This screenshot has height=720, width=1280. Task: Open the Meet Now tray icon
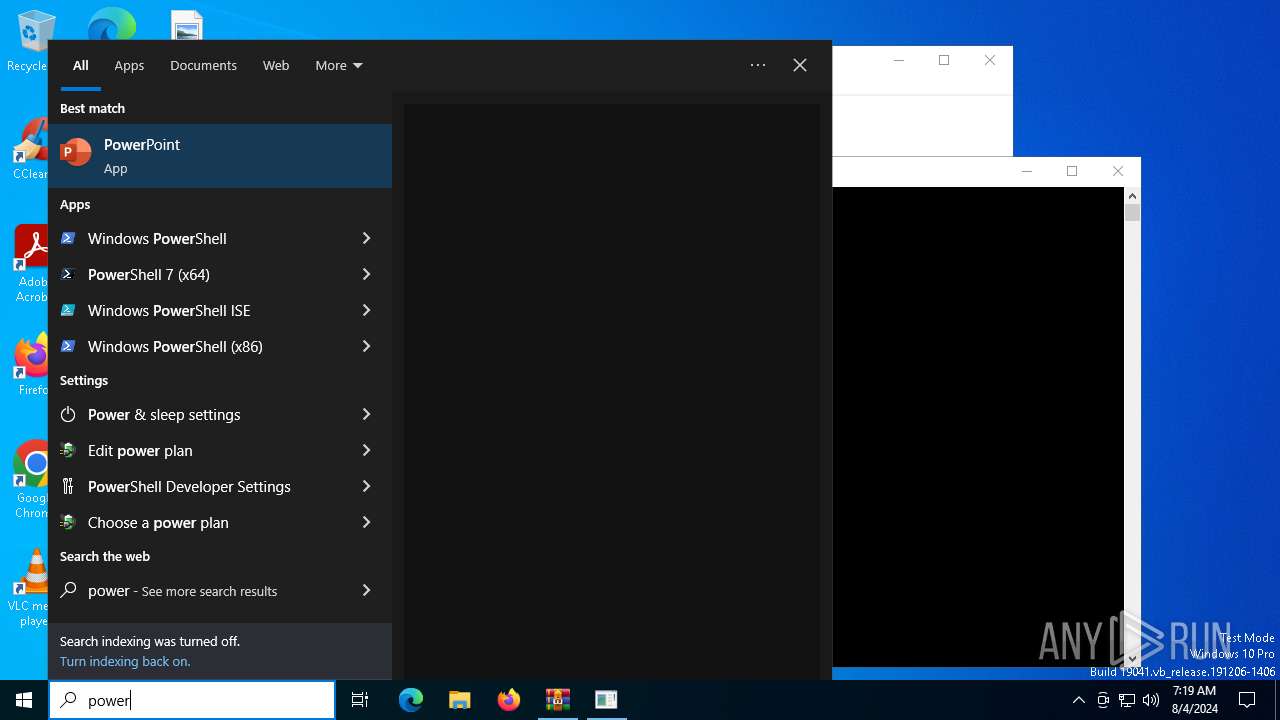1103,700
